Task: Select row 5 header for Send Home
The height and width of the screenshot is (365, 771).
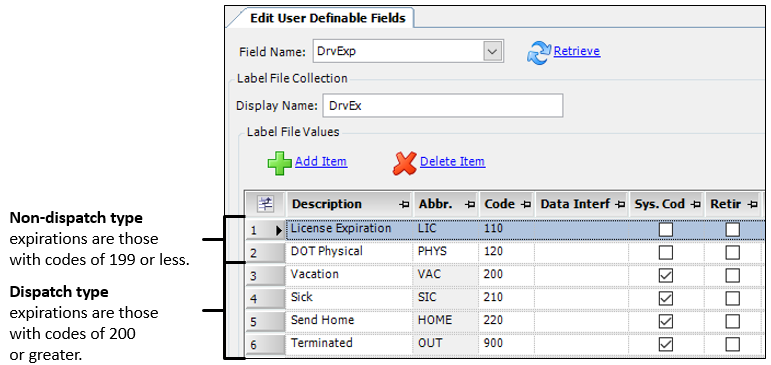Action: coord(266,322)
